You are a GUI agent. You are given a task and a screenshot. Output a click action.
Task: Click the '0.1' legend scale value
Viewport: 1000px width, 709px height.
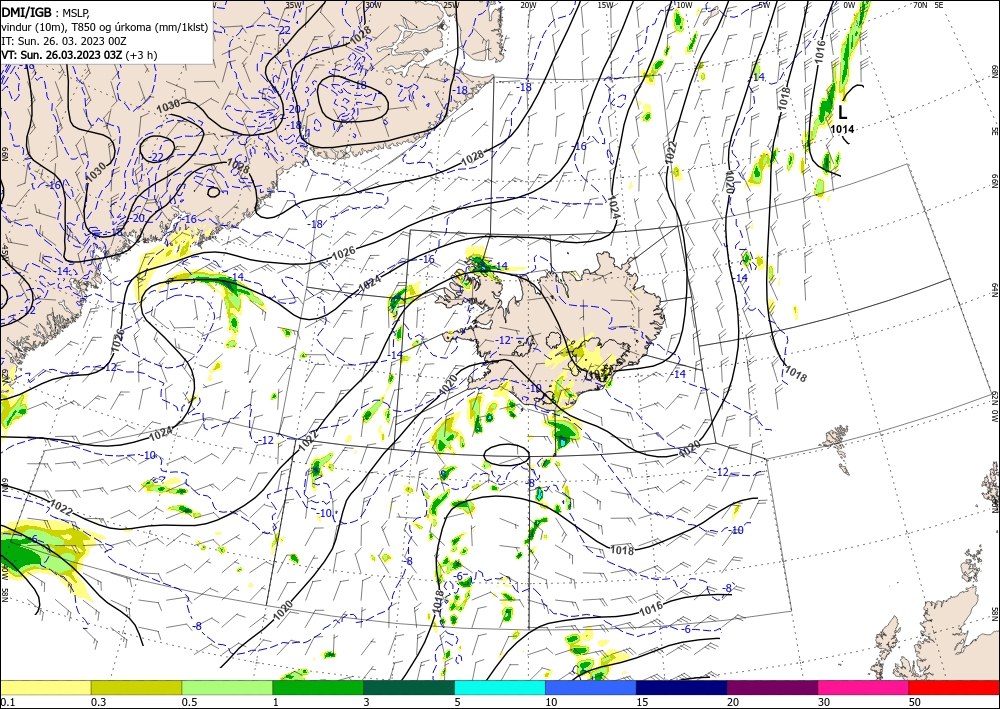point(7,702)
